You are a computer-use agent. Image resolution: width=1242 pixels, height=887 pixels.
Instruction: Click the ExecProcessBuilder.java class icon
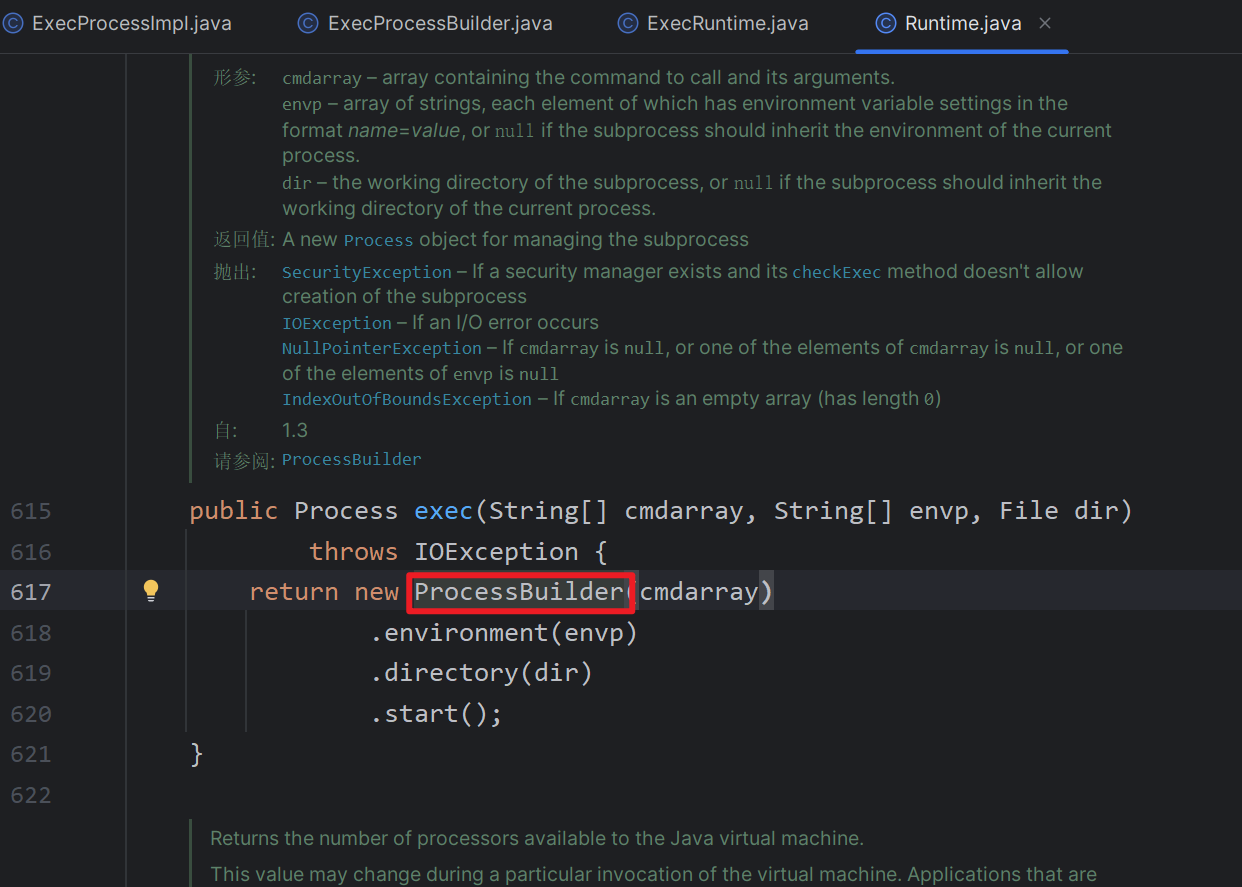[x=308, y=23]
